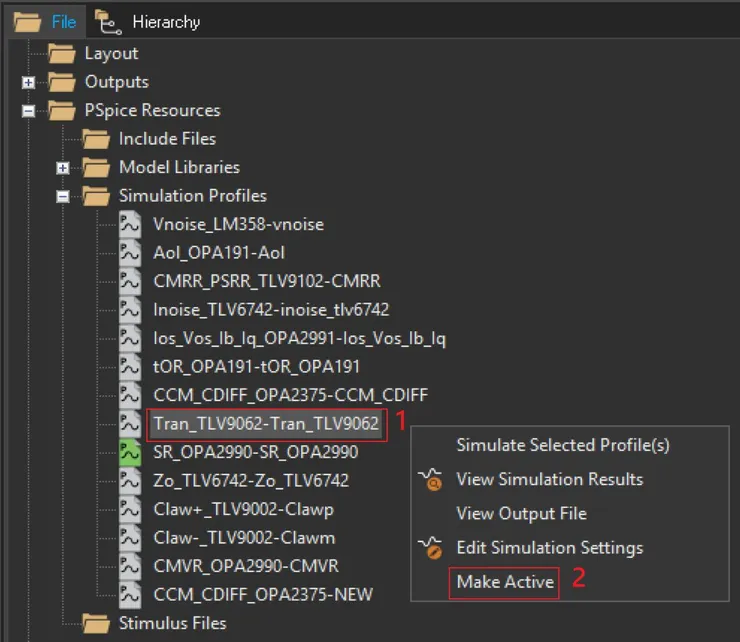740x642 pixels.
Task: Collapse the Simulation Profiles folder
Action: (63, 196)
